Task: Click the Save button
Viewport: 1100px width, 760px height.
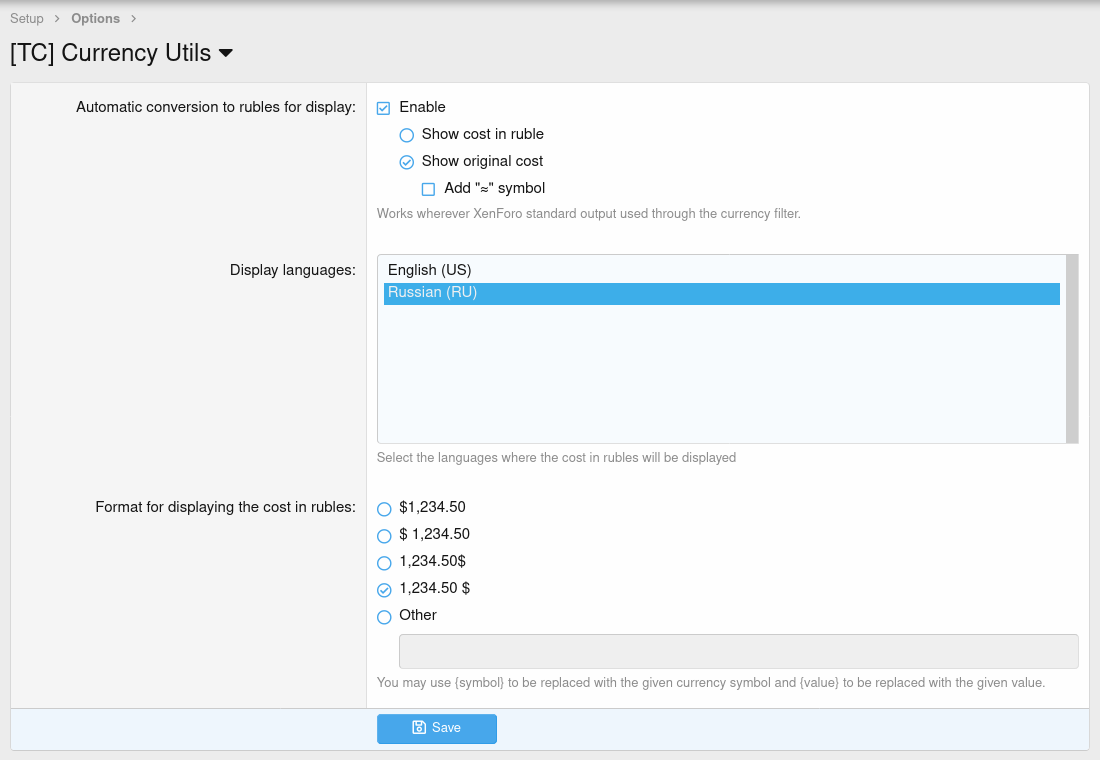Action: point(437,728)
